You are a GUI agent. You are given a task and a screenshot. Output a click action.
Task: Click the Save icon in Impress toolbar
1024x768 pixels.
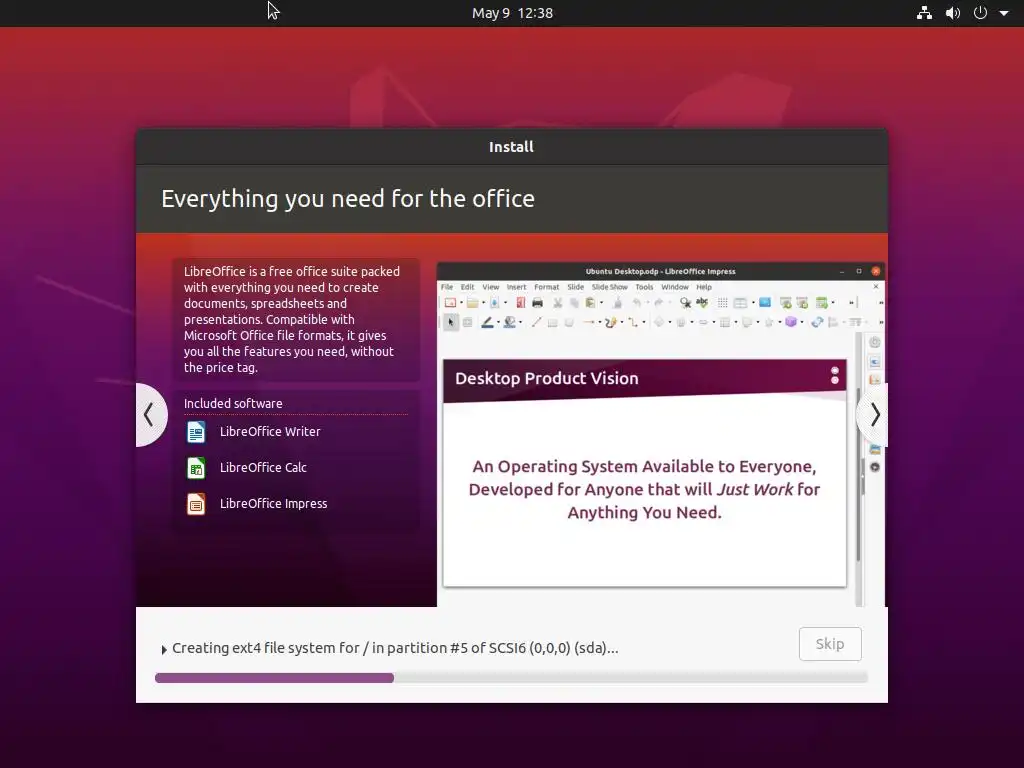pyautogui.click(x=494, y=302)
